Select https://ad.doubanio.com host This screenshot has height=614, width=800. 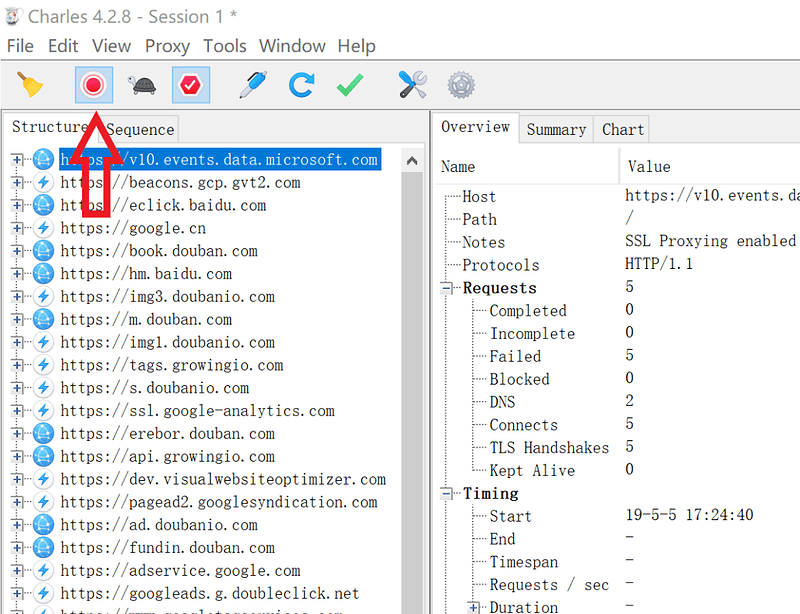(x=159, y=525)
